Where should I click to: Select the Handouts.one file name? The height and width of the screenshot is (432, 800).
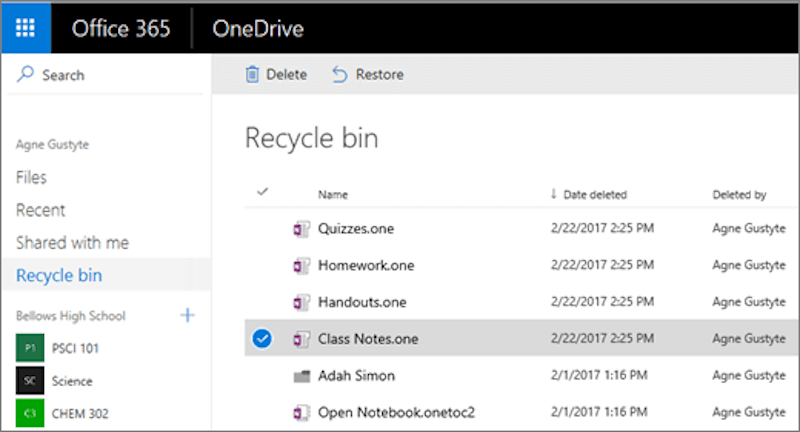362,302
